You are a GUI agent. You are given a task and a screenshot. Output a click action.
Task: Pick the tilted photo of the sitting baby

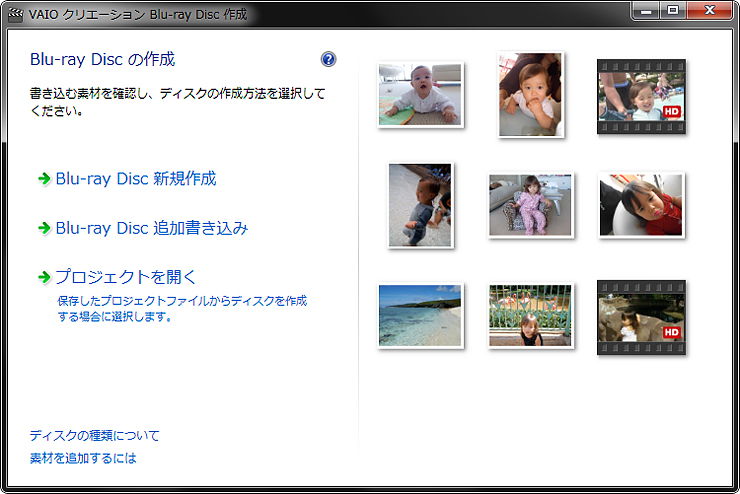421,204
